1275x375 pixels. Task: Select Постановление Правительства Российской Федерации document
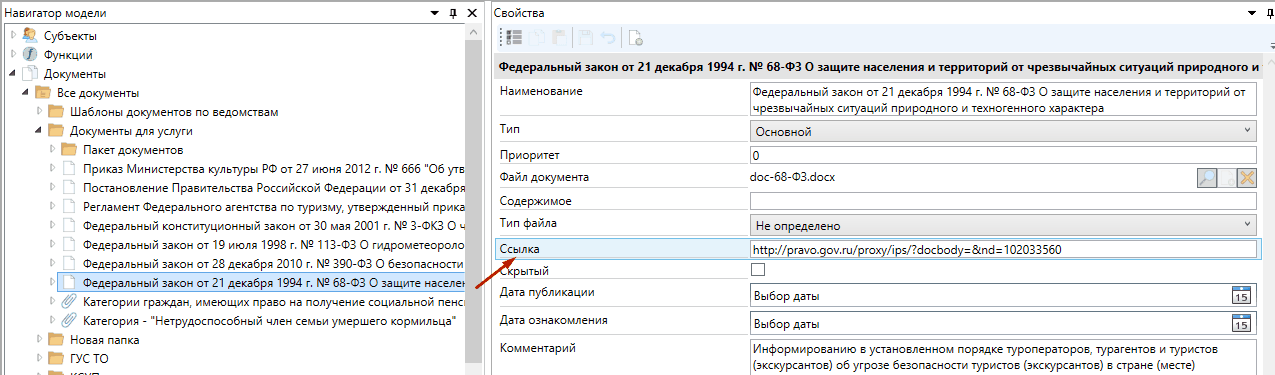(273, 188)
